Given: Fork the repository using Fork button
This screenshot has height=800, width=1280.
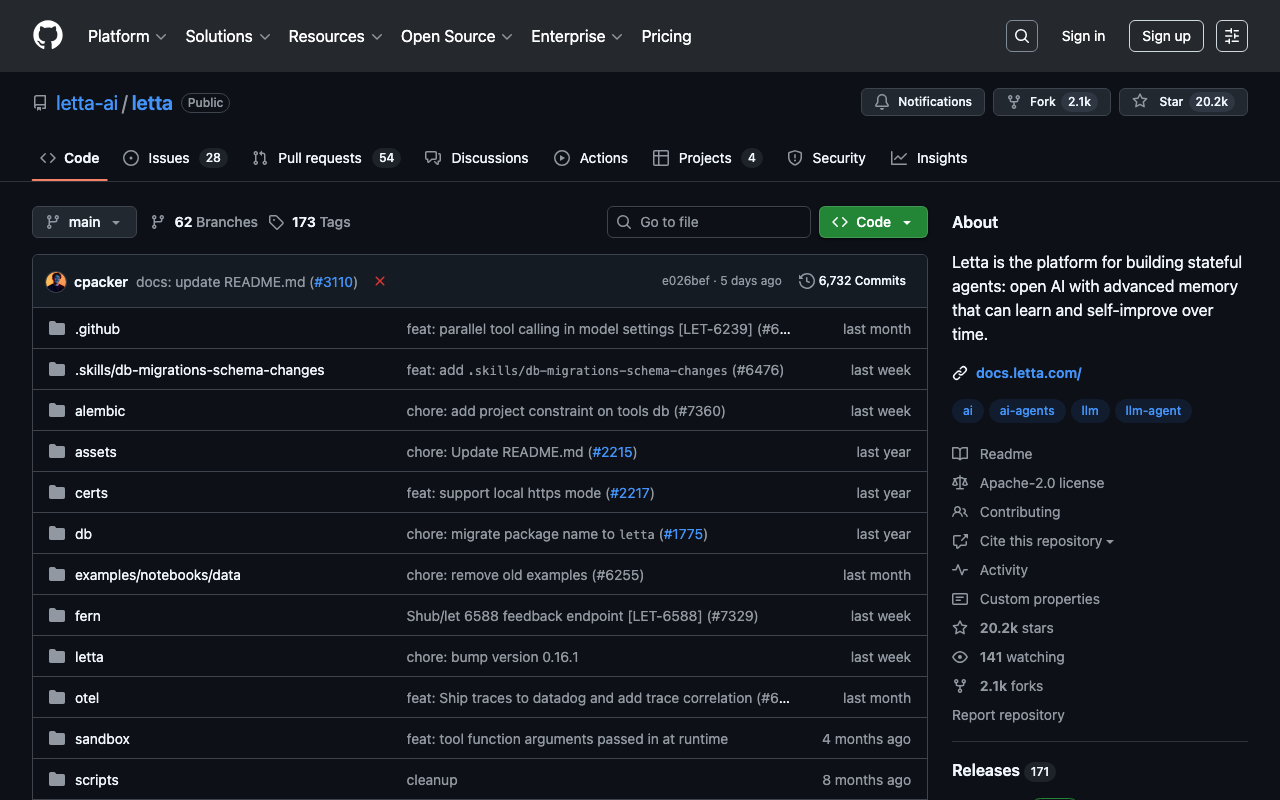Looking at the screenshot, I should pyautogui.click(x=1051, y=102).
